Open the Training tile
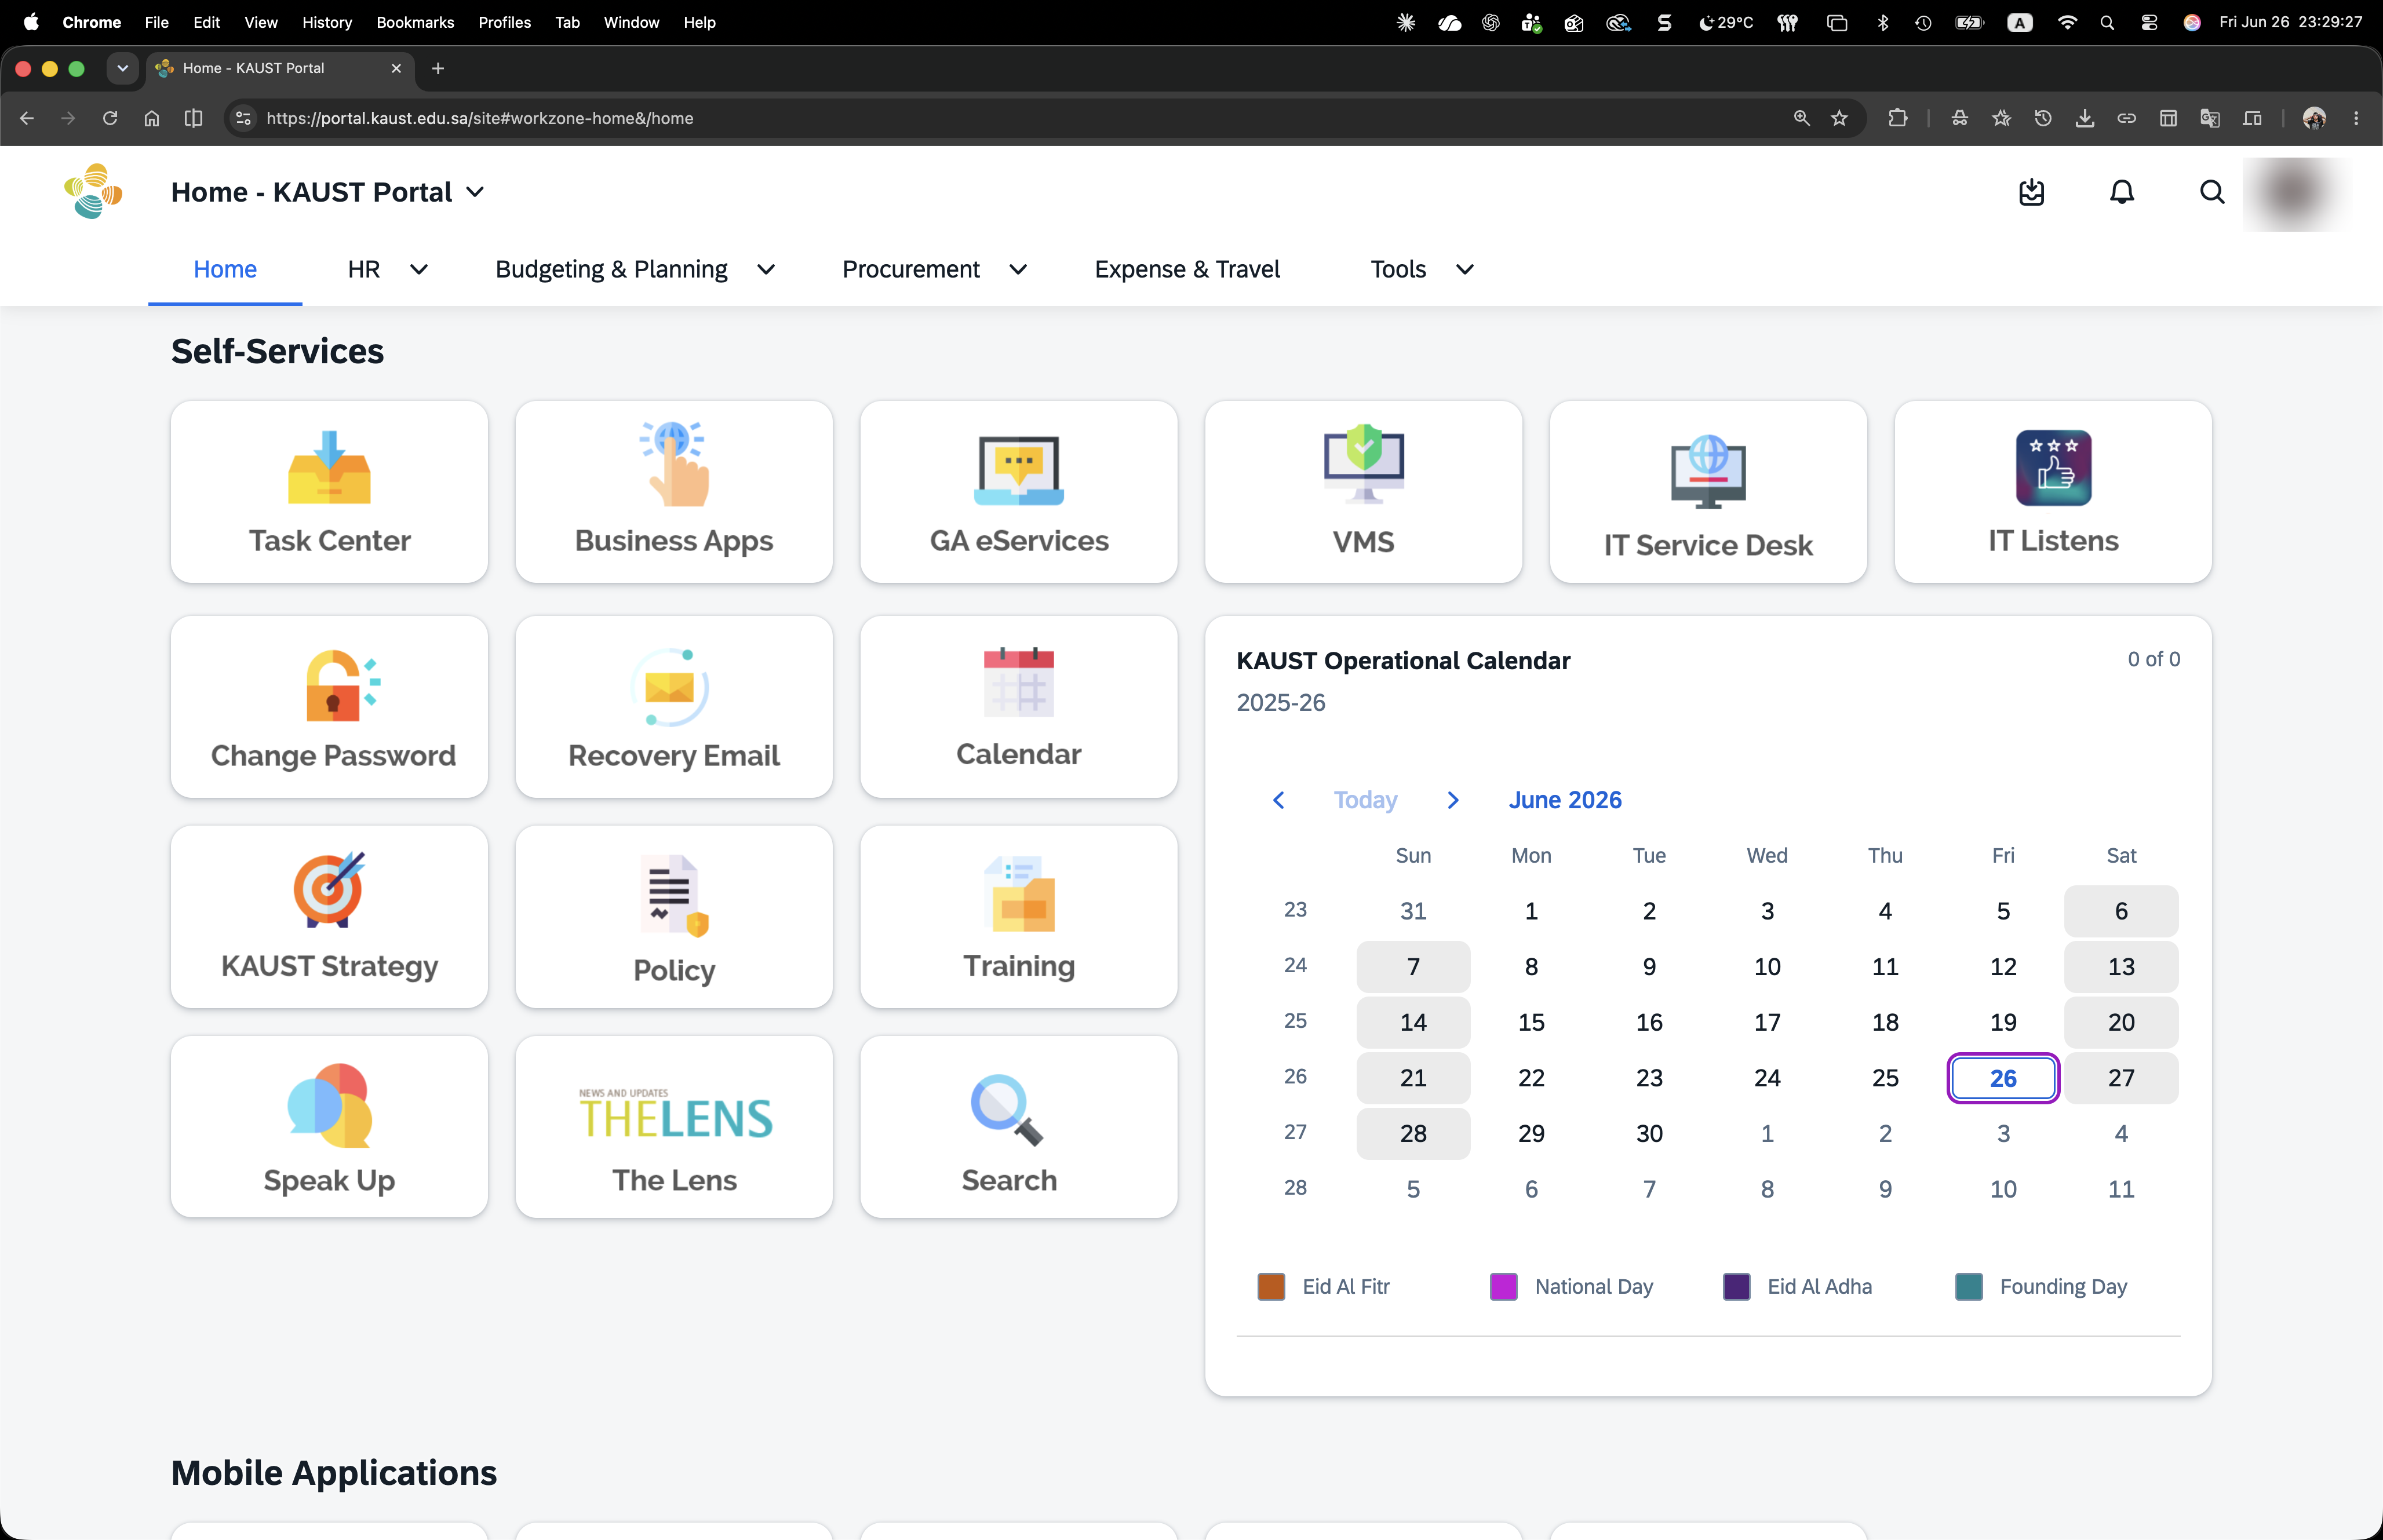Image resolution: width=2383 pixels, height=1540 pixels. pyautogui.click(x=1018, y=917)
